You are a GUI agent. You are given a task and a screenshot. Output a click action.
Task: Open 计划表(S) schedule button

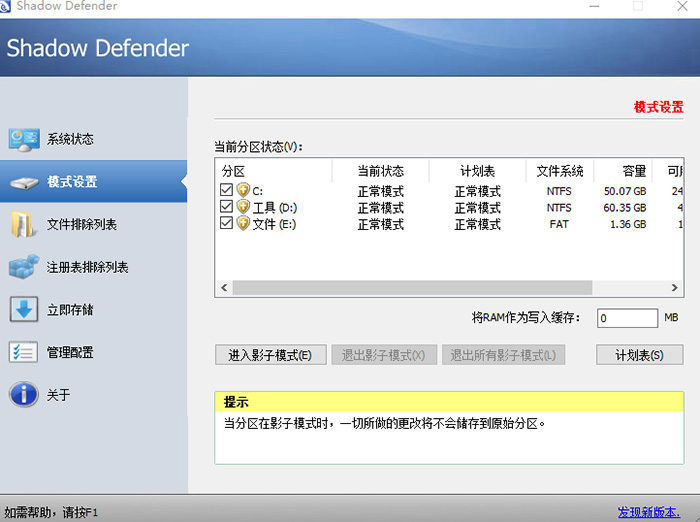click(x=639, y=355)
